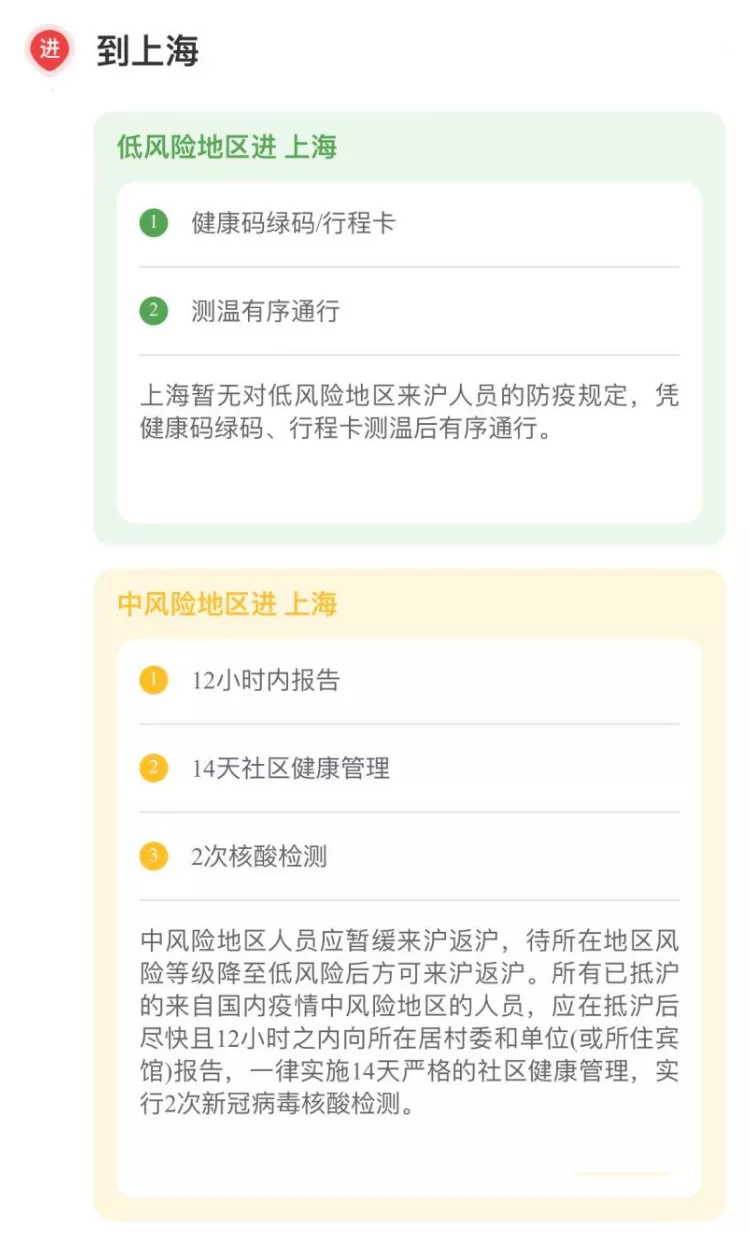Image resolution: width=750 pixels, height=1233 pixels.
Task: Select the 到上海 page title
Action: pyautogui.click(x=147, y=50)
